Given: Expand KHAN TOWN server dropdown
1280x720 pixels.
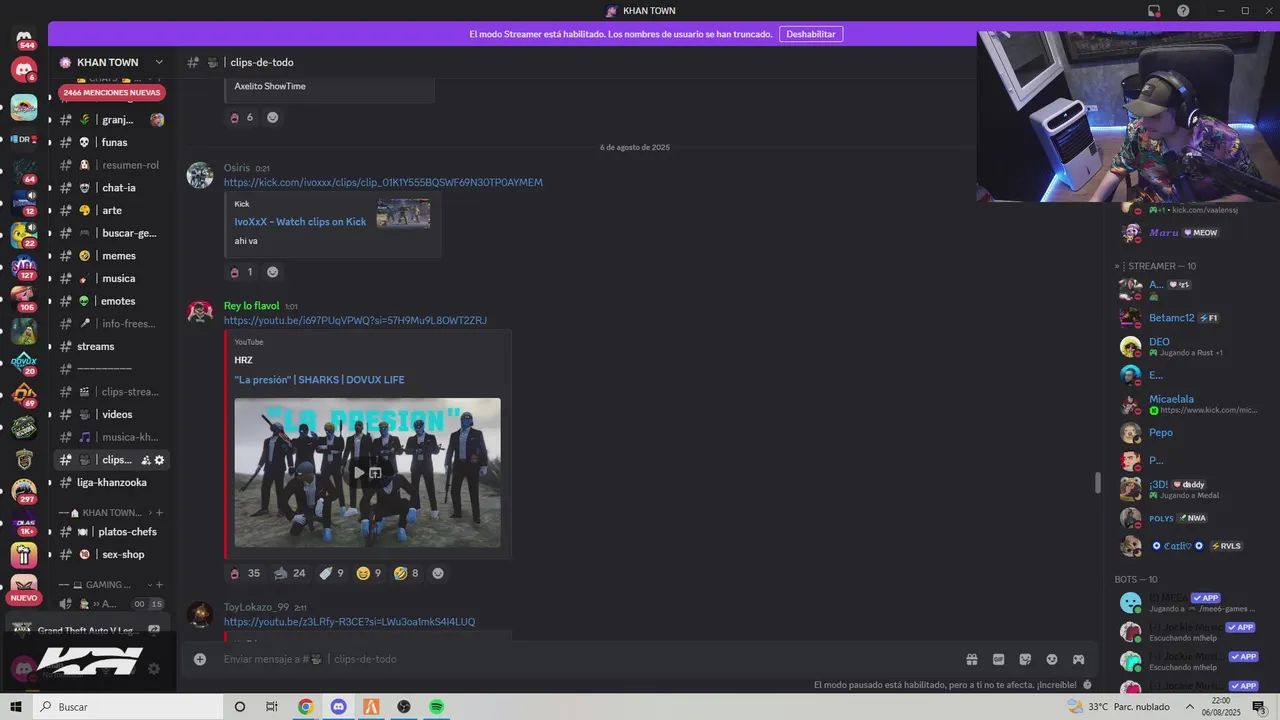Looking at the screenshot, I should click(159, 62).
